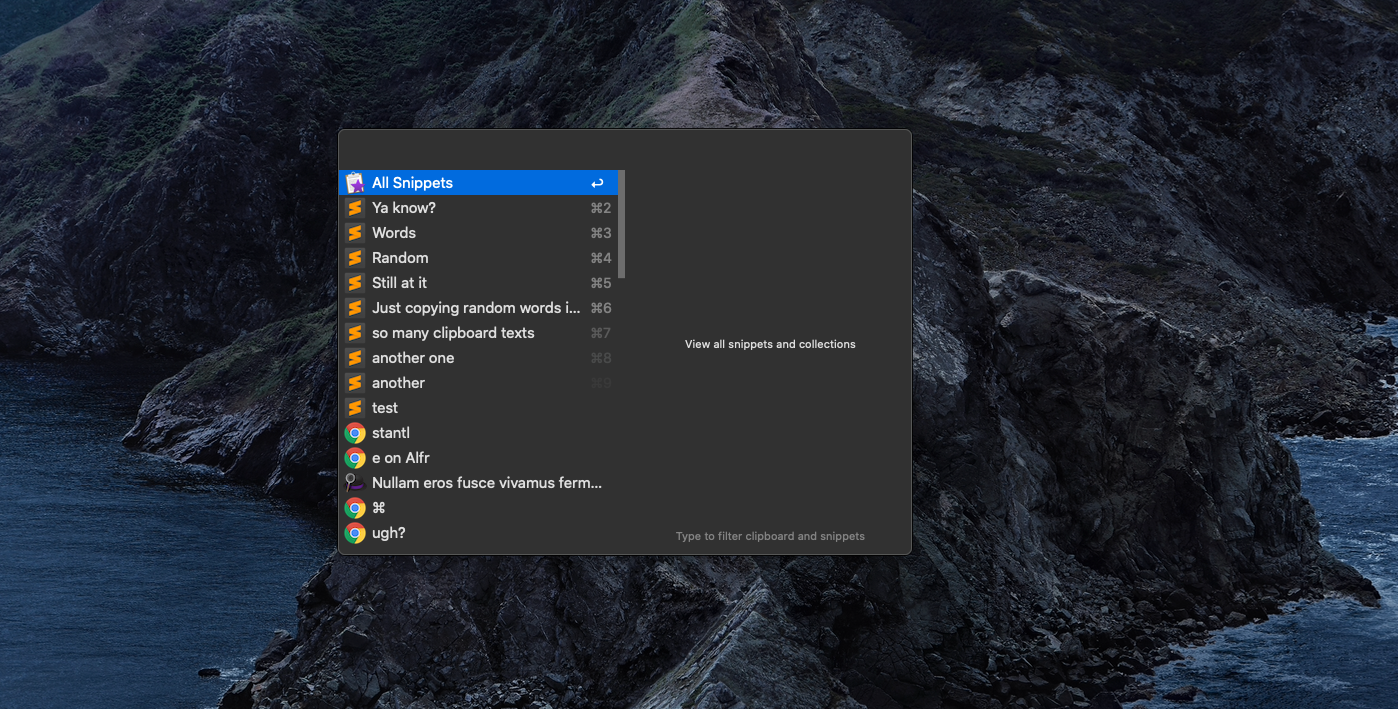Viewport: 1398px width, 709px height.
Task: Click the snippet icon next to "Ya know?"
Action: [x=355, y=207]
